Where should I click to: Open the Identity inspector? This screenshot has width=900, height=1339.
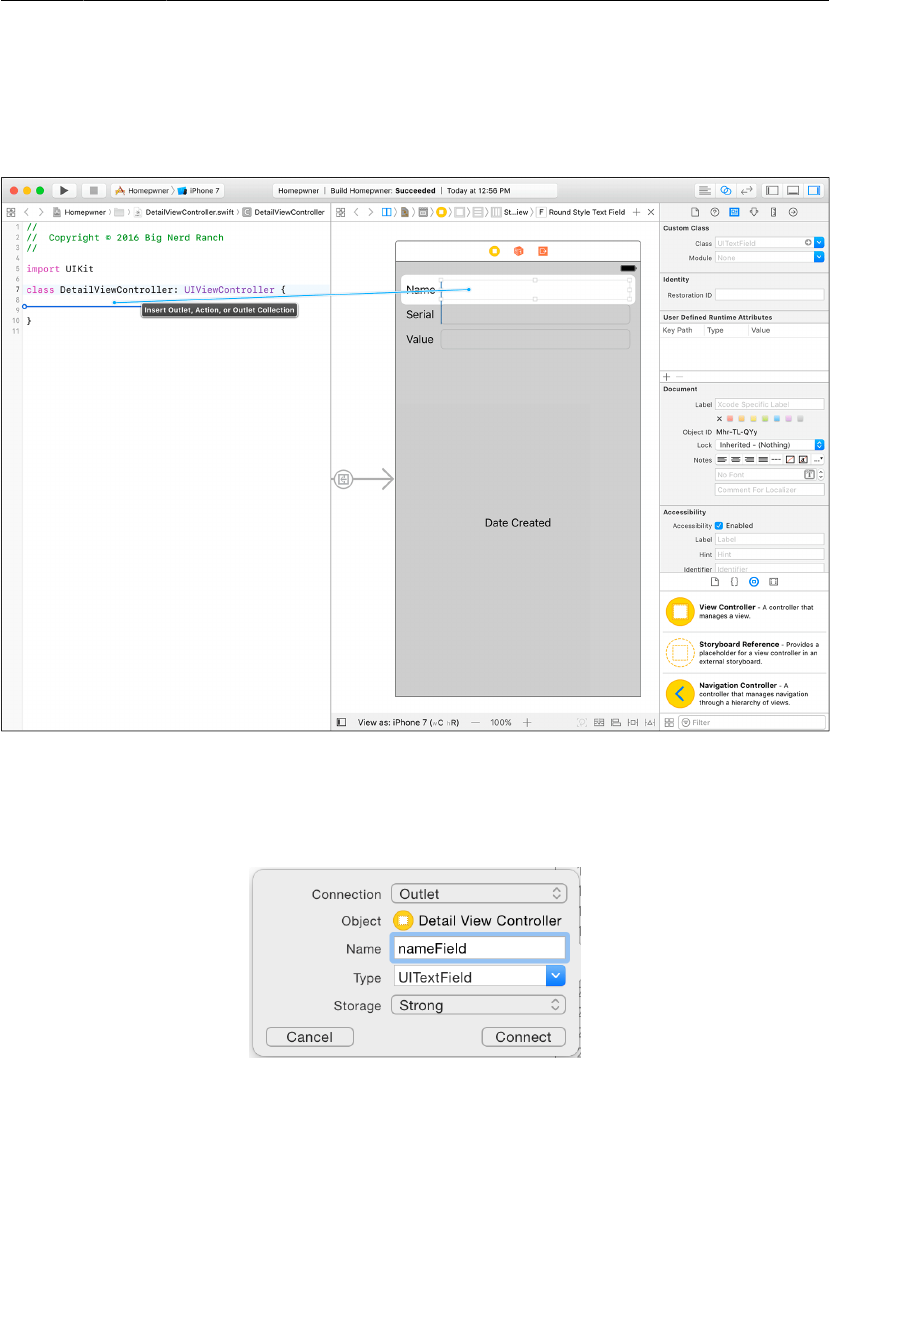click(734, 212)
